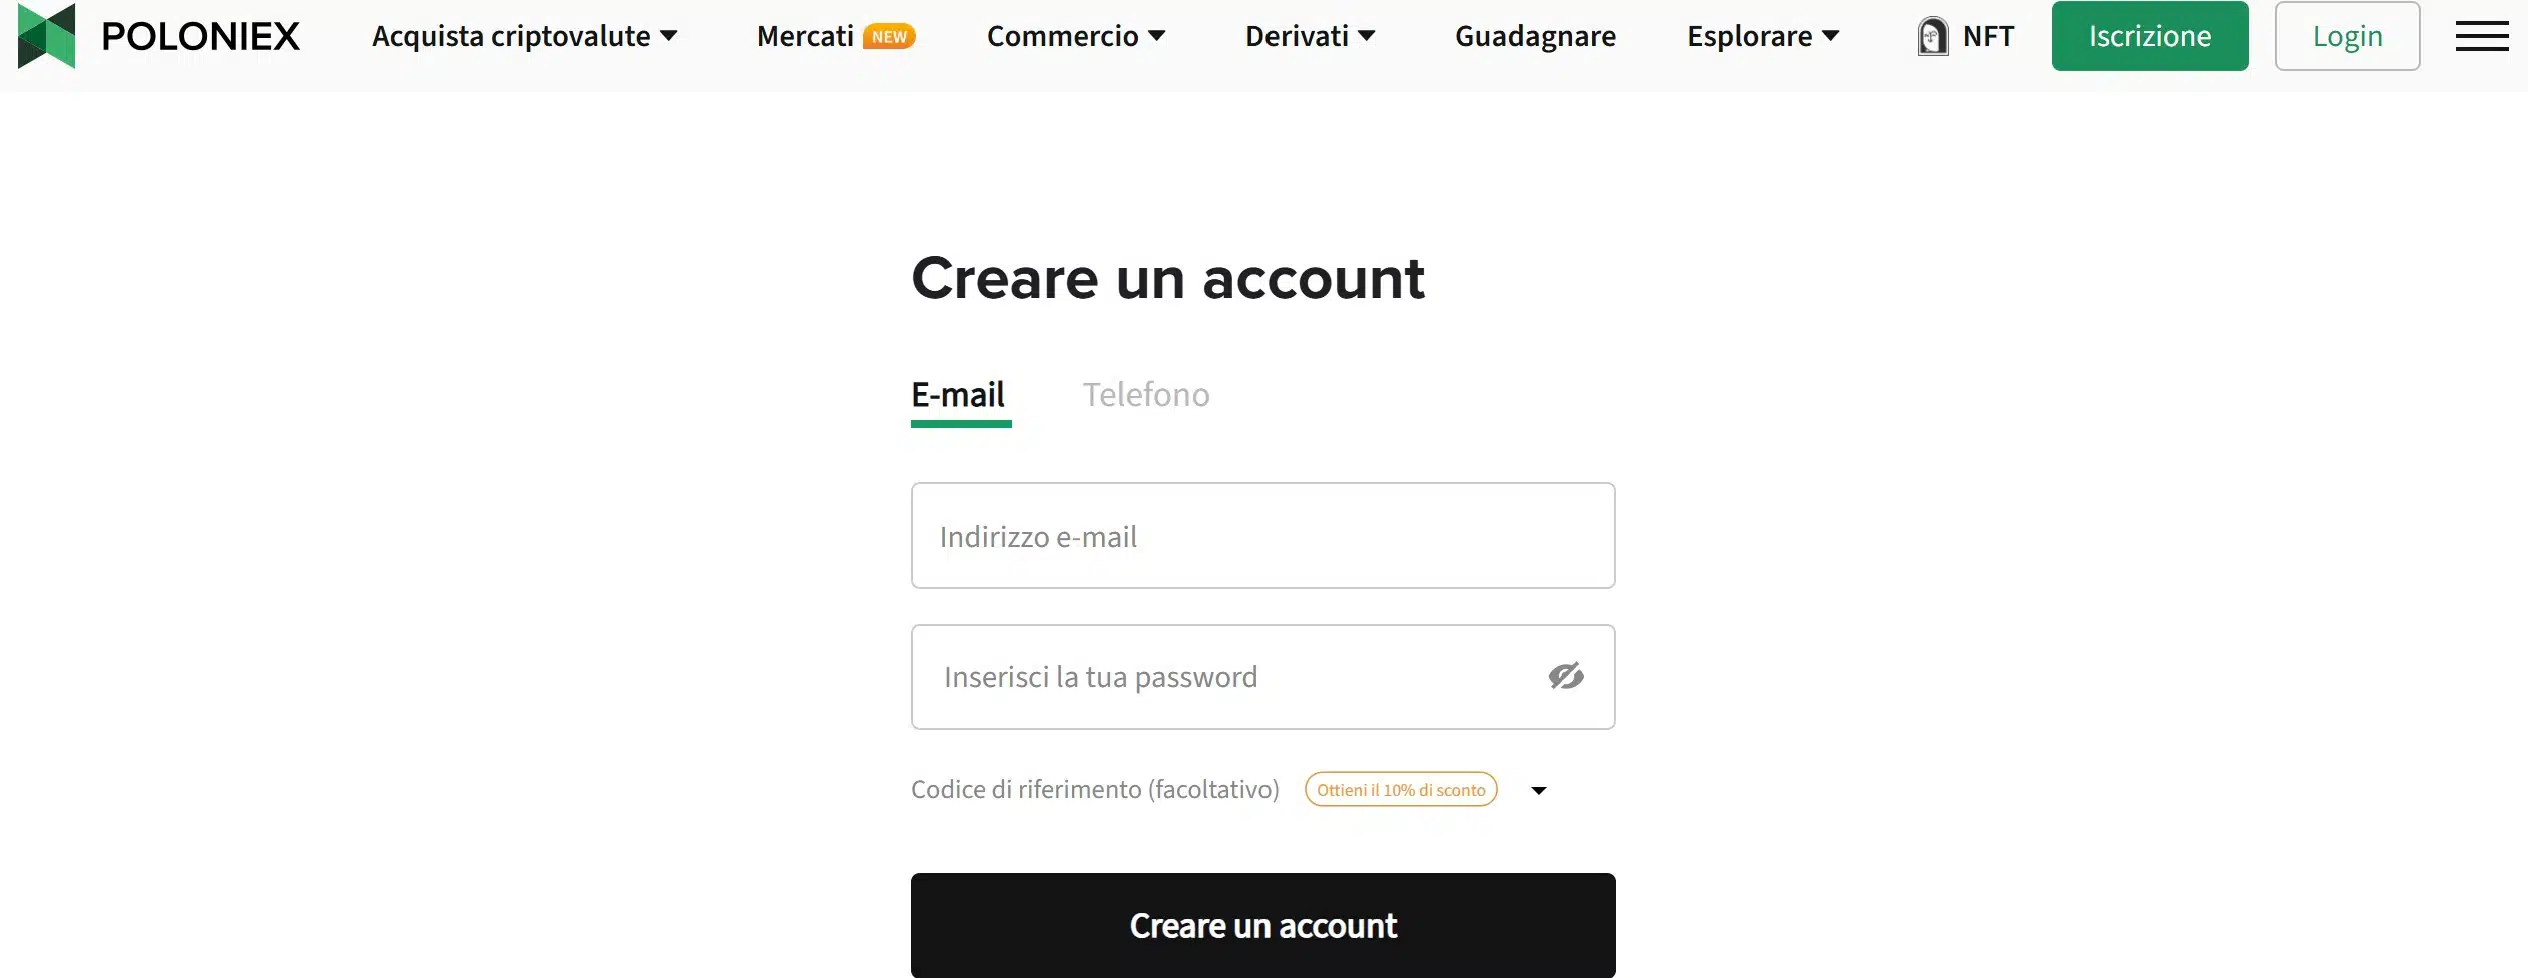The width and height of the screenshot is (2528, 978).
Task: Click the chevron beside Derivati
Action: (1367, 36)
